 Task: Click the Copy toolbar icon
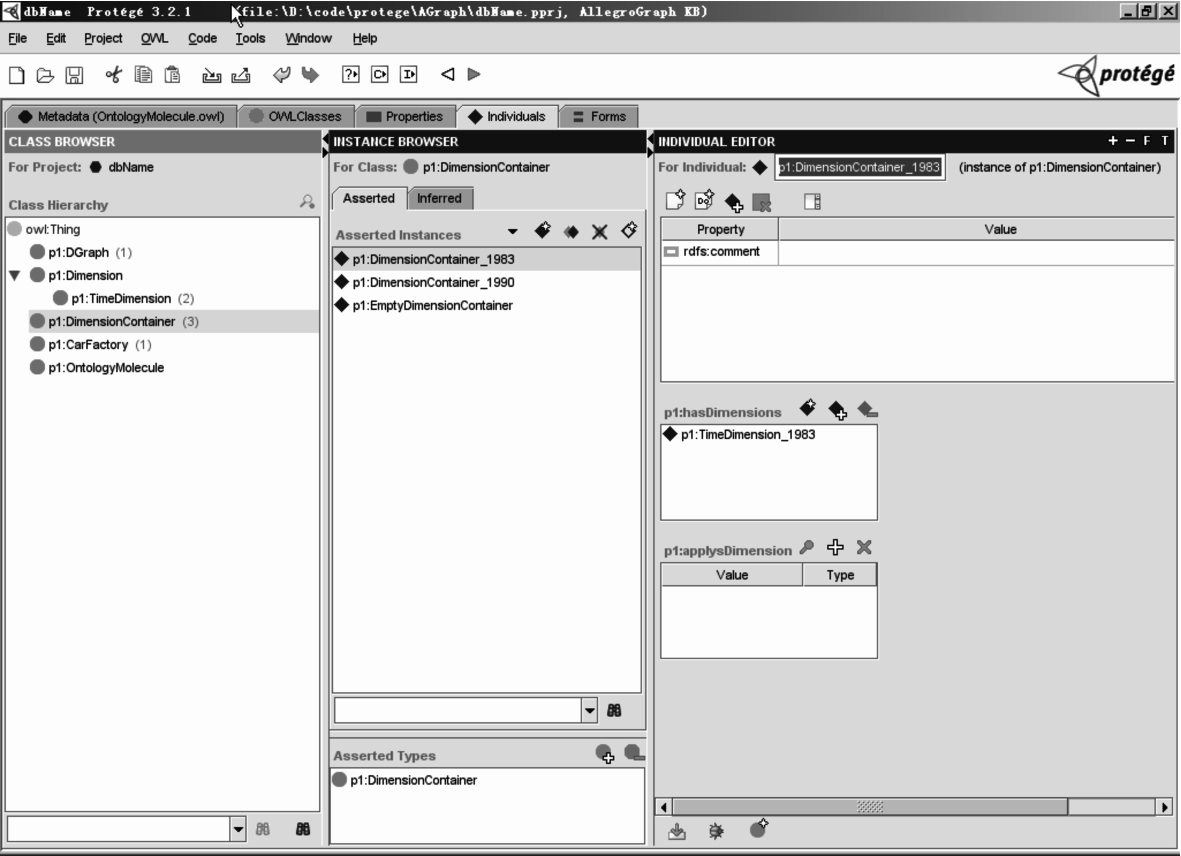[143, 74]
